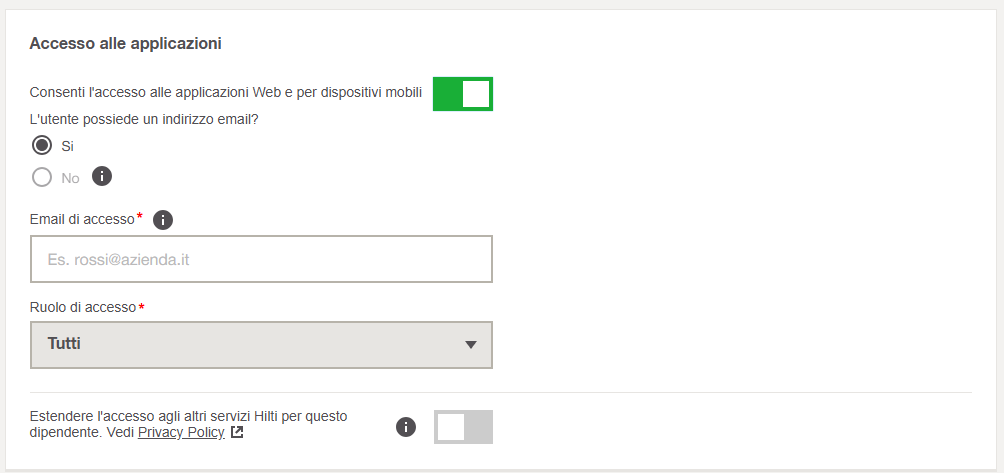
Task: Disable web and mobile application access toggle
Action: point(463,94)
